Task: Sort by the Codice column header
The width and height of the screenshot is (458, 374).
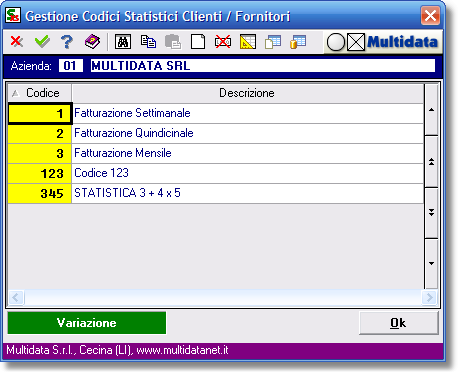Action: point(40,93)
